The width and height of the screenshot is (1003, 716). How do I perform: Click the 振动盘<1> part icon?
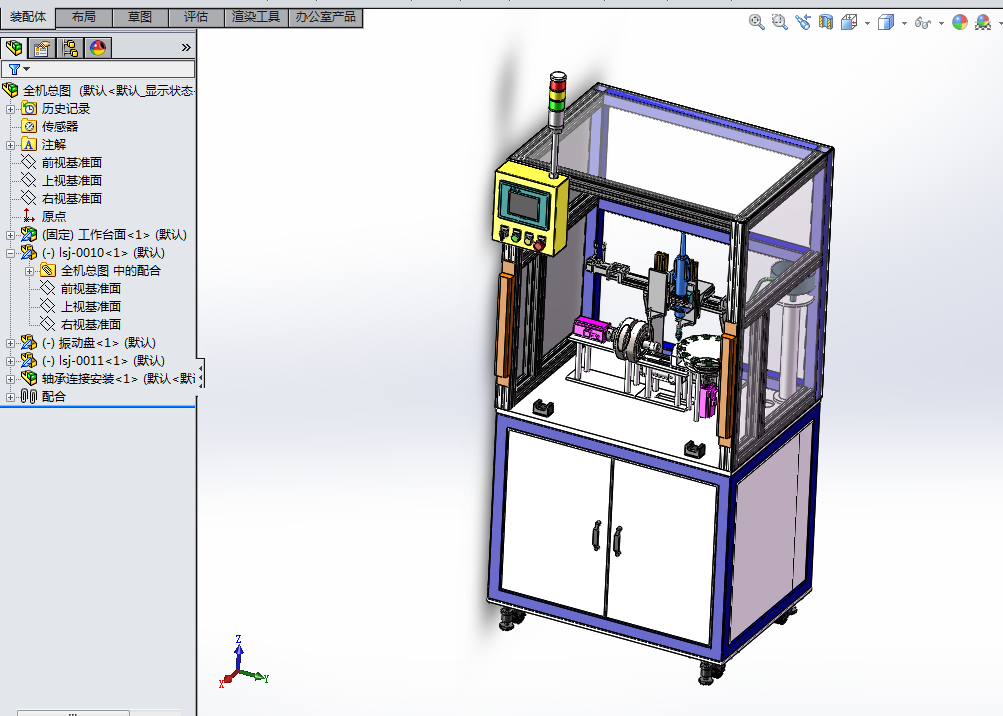[x=29, y=342]
